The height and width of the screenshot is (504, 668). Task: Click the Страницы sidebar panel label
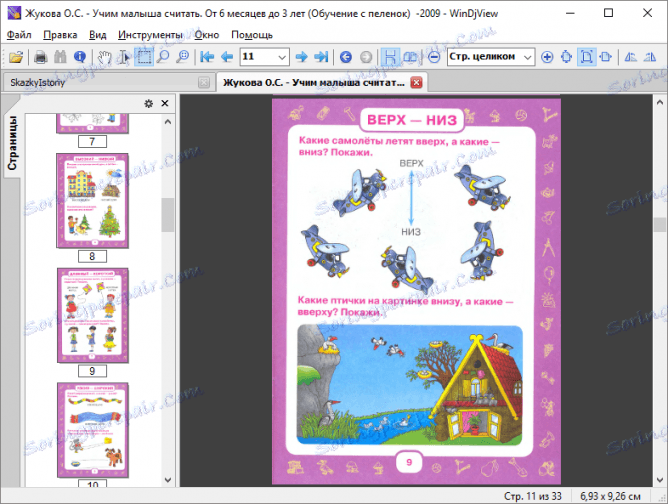tap(13, 145)
